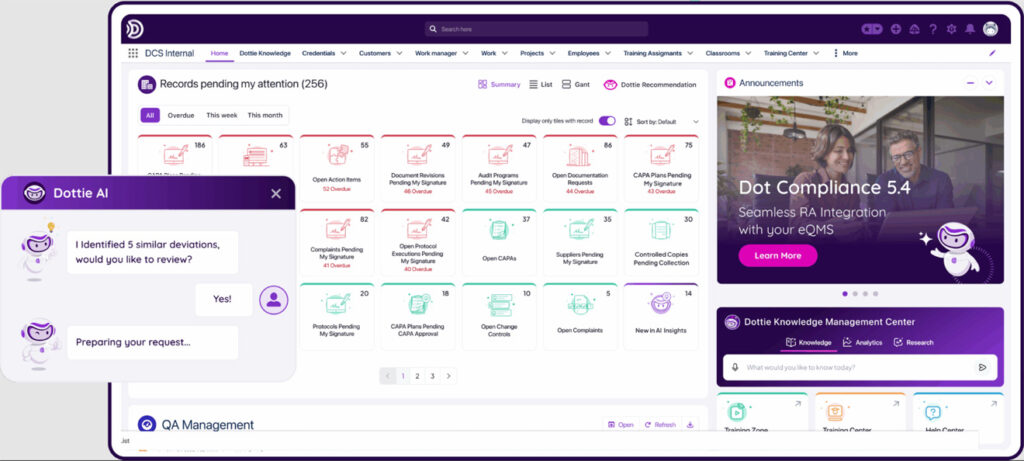Open the New in AI Insights tile
The width and height of the screenshot is (1024, 461).
[661, 317]
